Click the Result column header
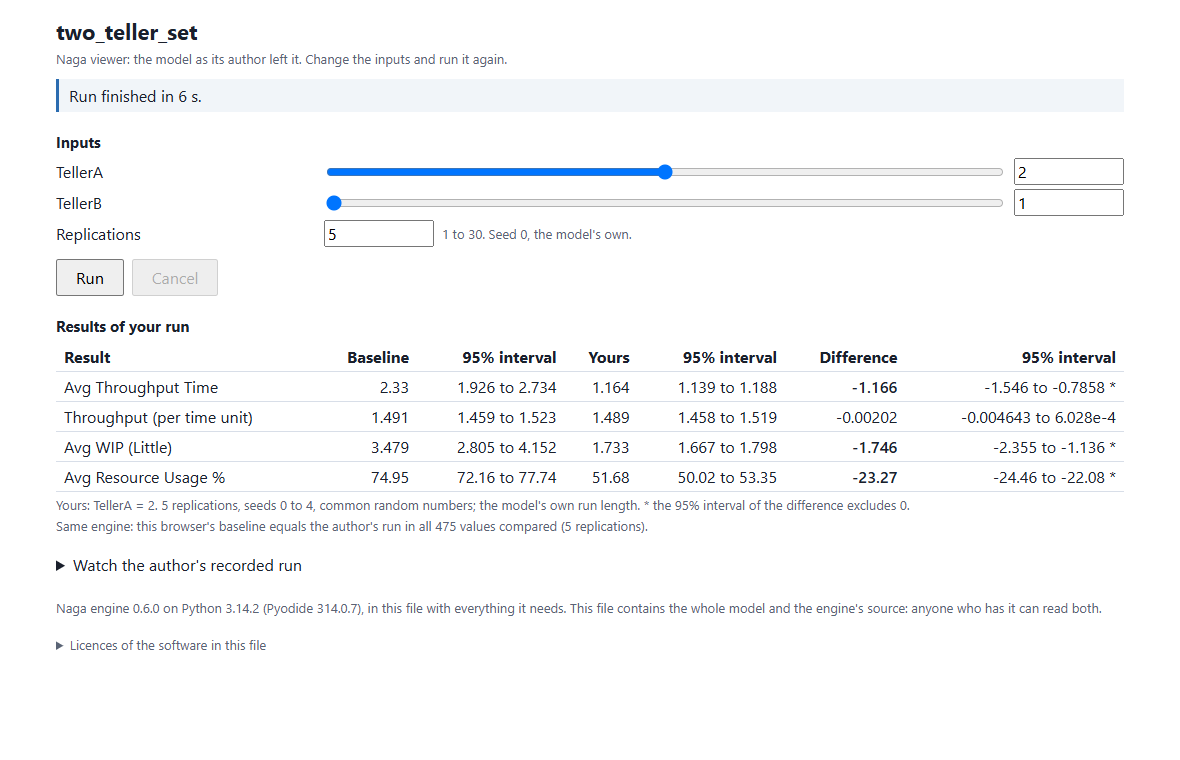The image size is (1180, 760). tap(87, 357)
